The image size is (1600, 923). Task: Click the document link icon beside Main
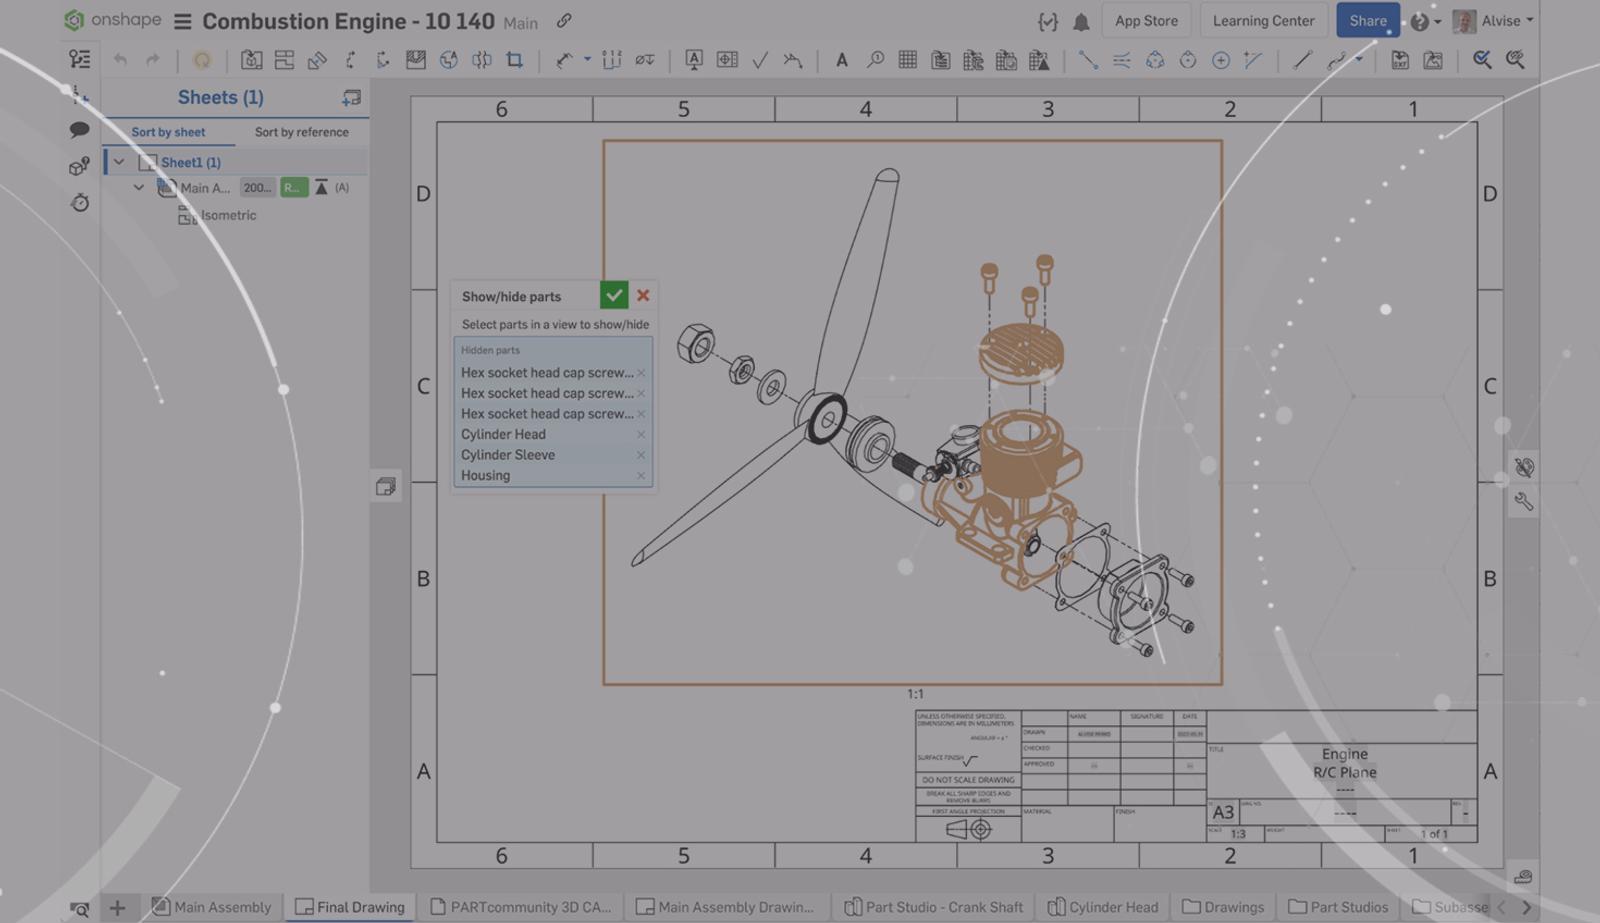click(x=564, y=21)
